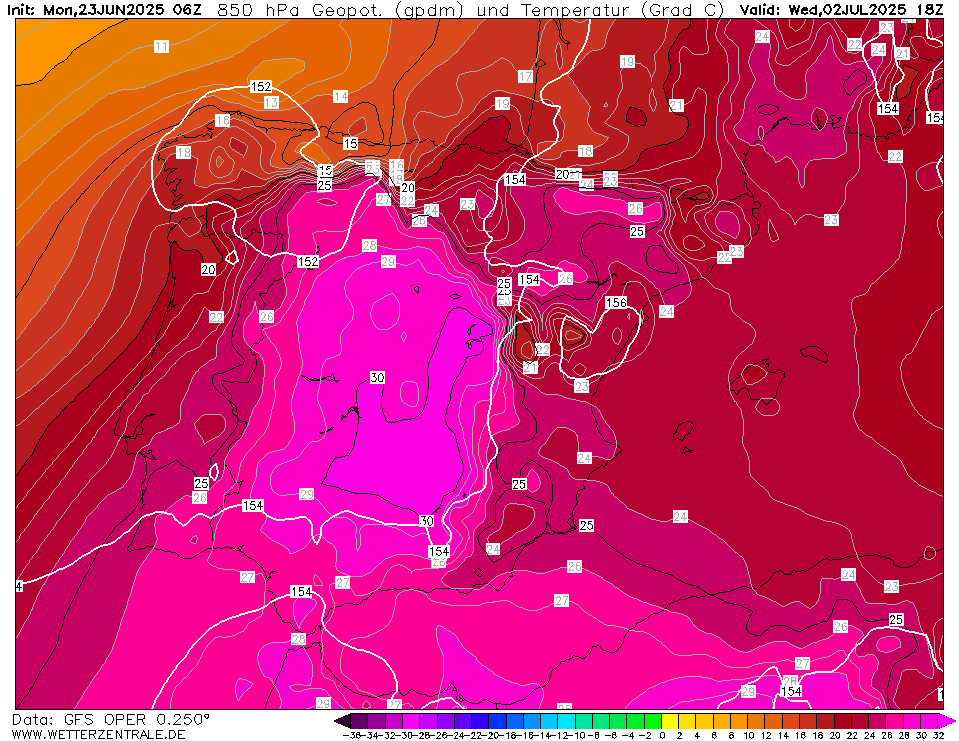
Task: Pick the scale swatch between -30 and -28
Action: [x=411, y=721]
